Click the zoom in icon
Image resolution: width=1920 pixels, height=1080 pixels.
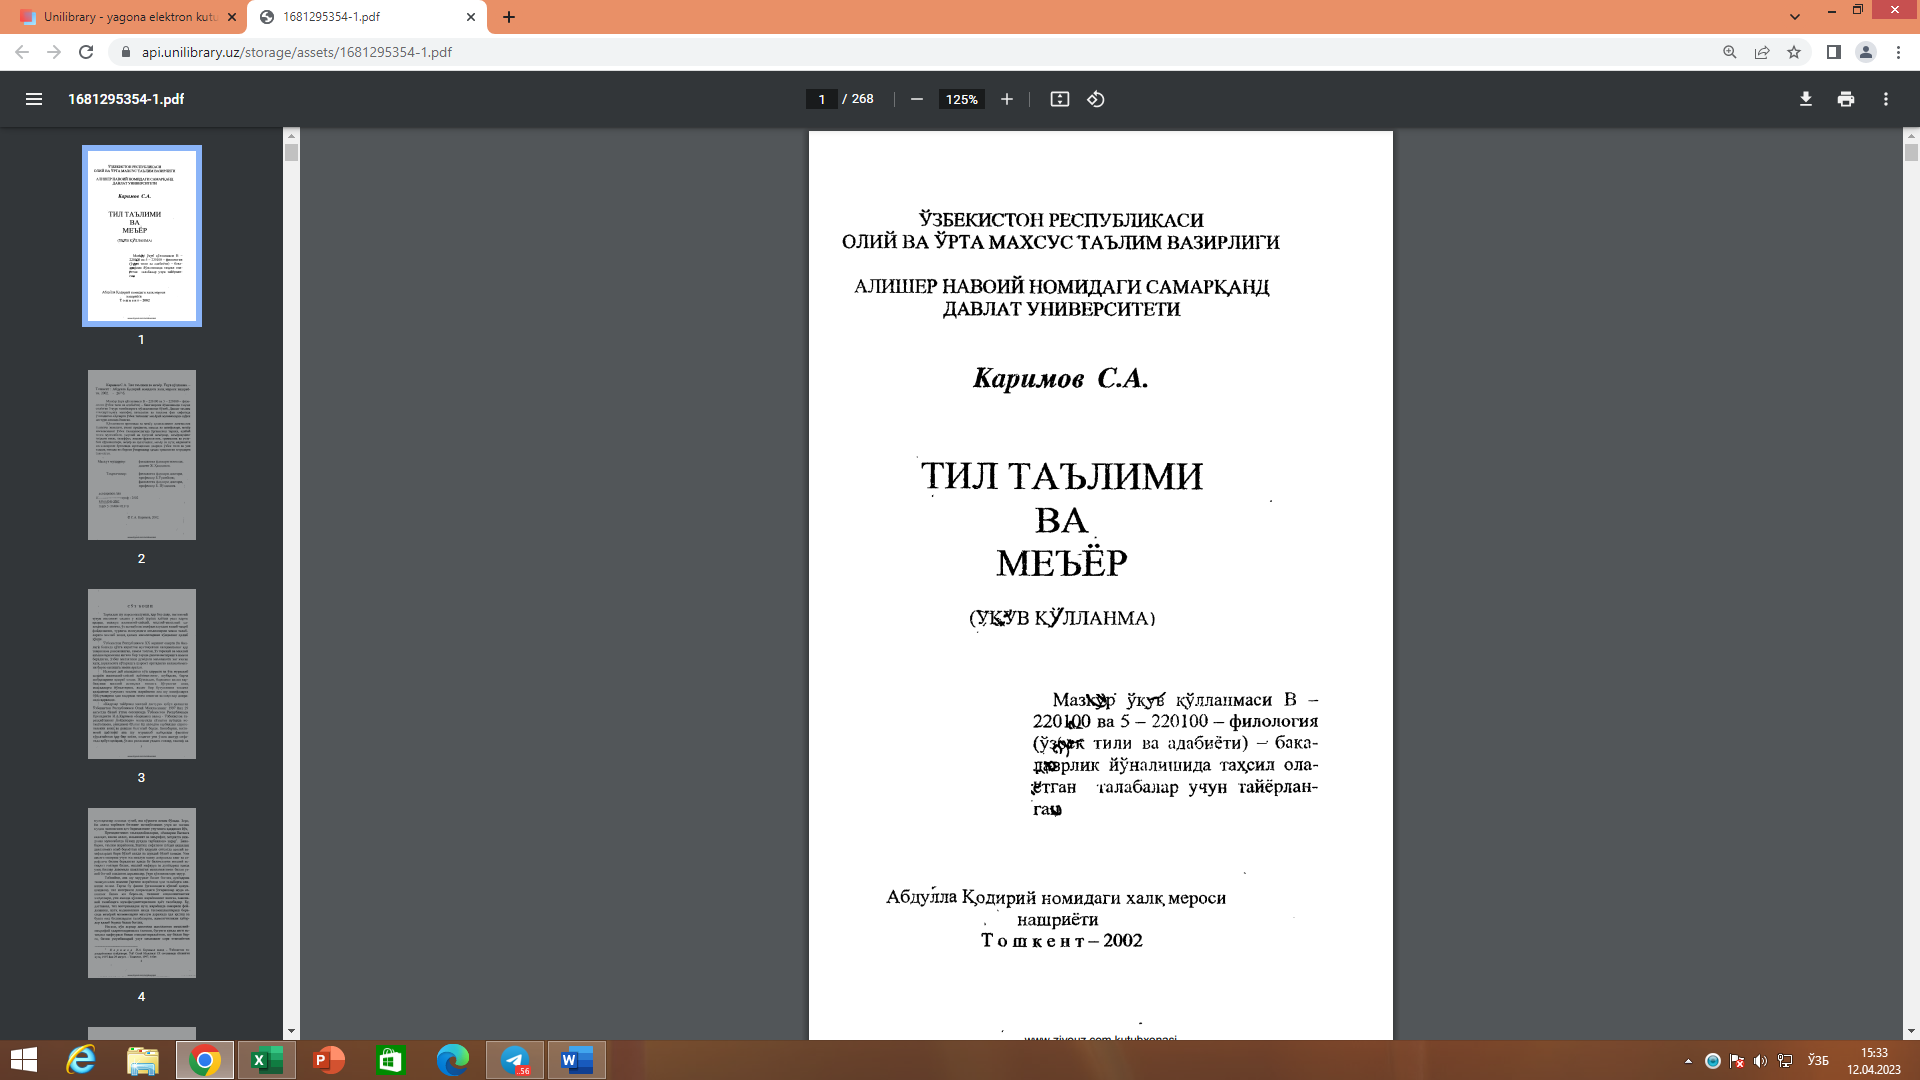pyautogui.click(x=1006, y=99)
